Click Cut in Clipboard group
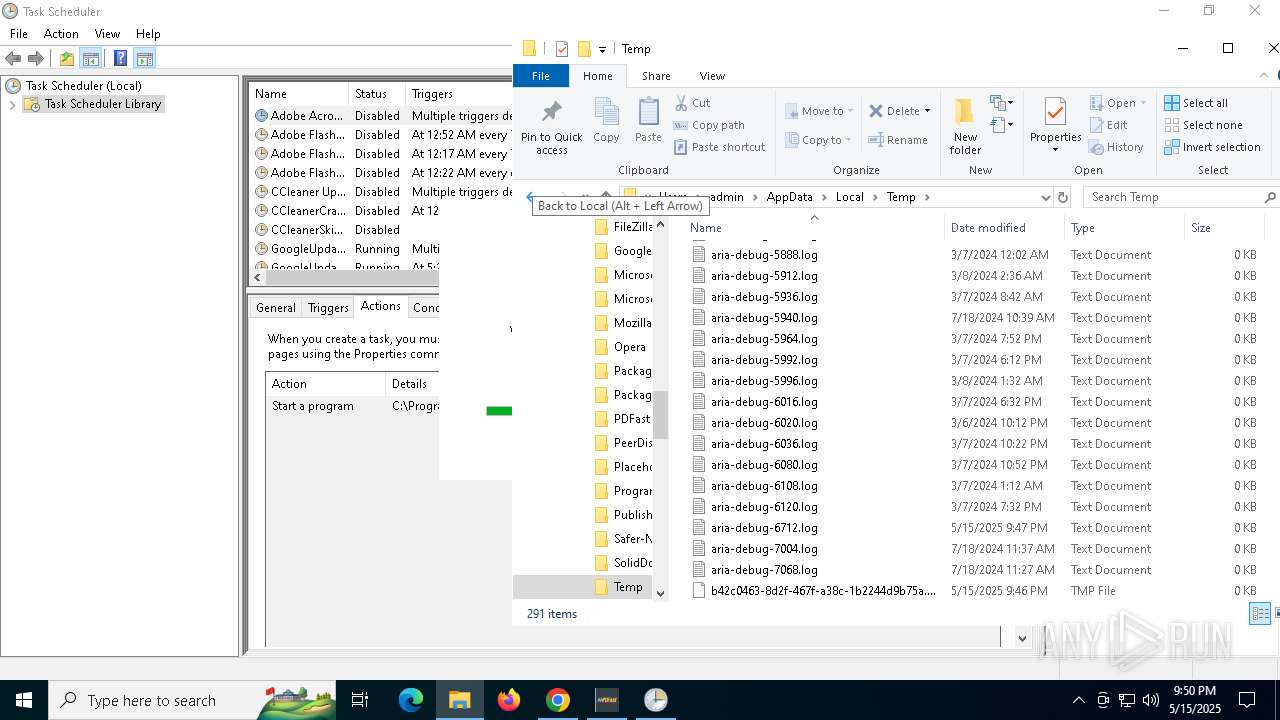Viewport: 1280px width, 720px height. coord(692,103)
